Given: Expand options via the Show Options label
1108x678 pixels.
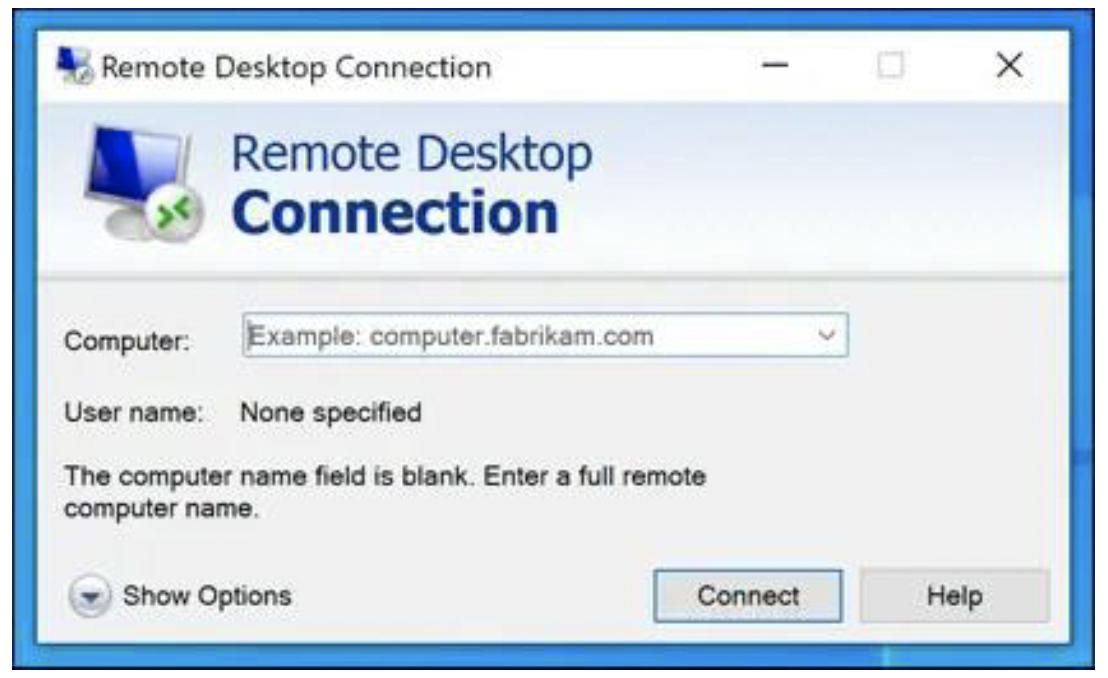Looking at the screenshot, I should (207, 596).
